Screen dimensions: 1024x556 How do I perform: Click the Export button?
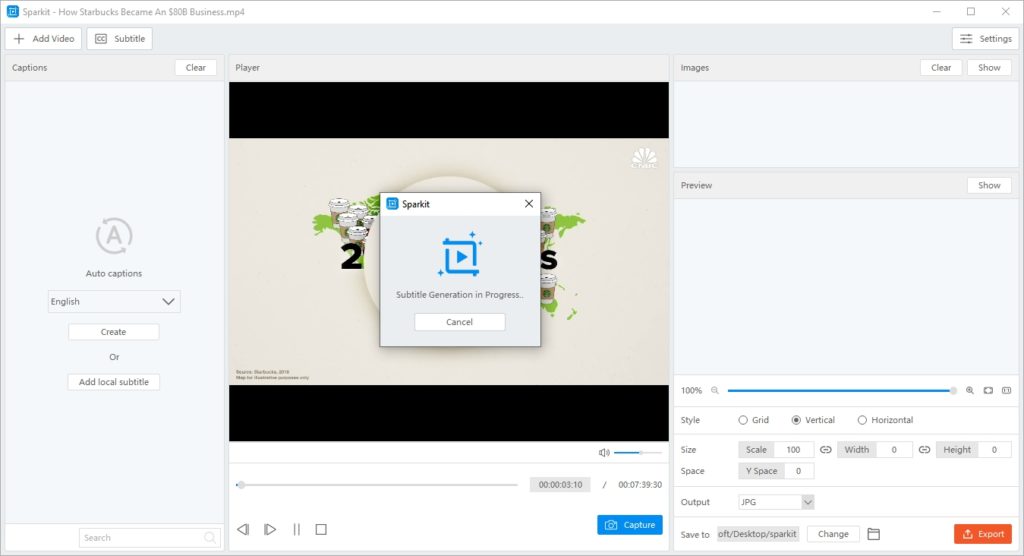click(983, 534)
